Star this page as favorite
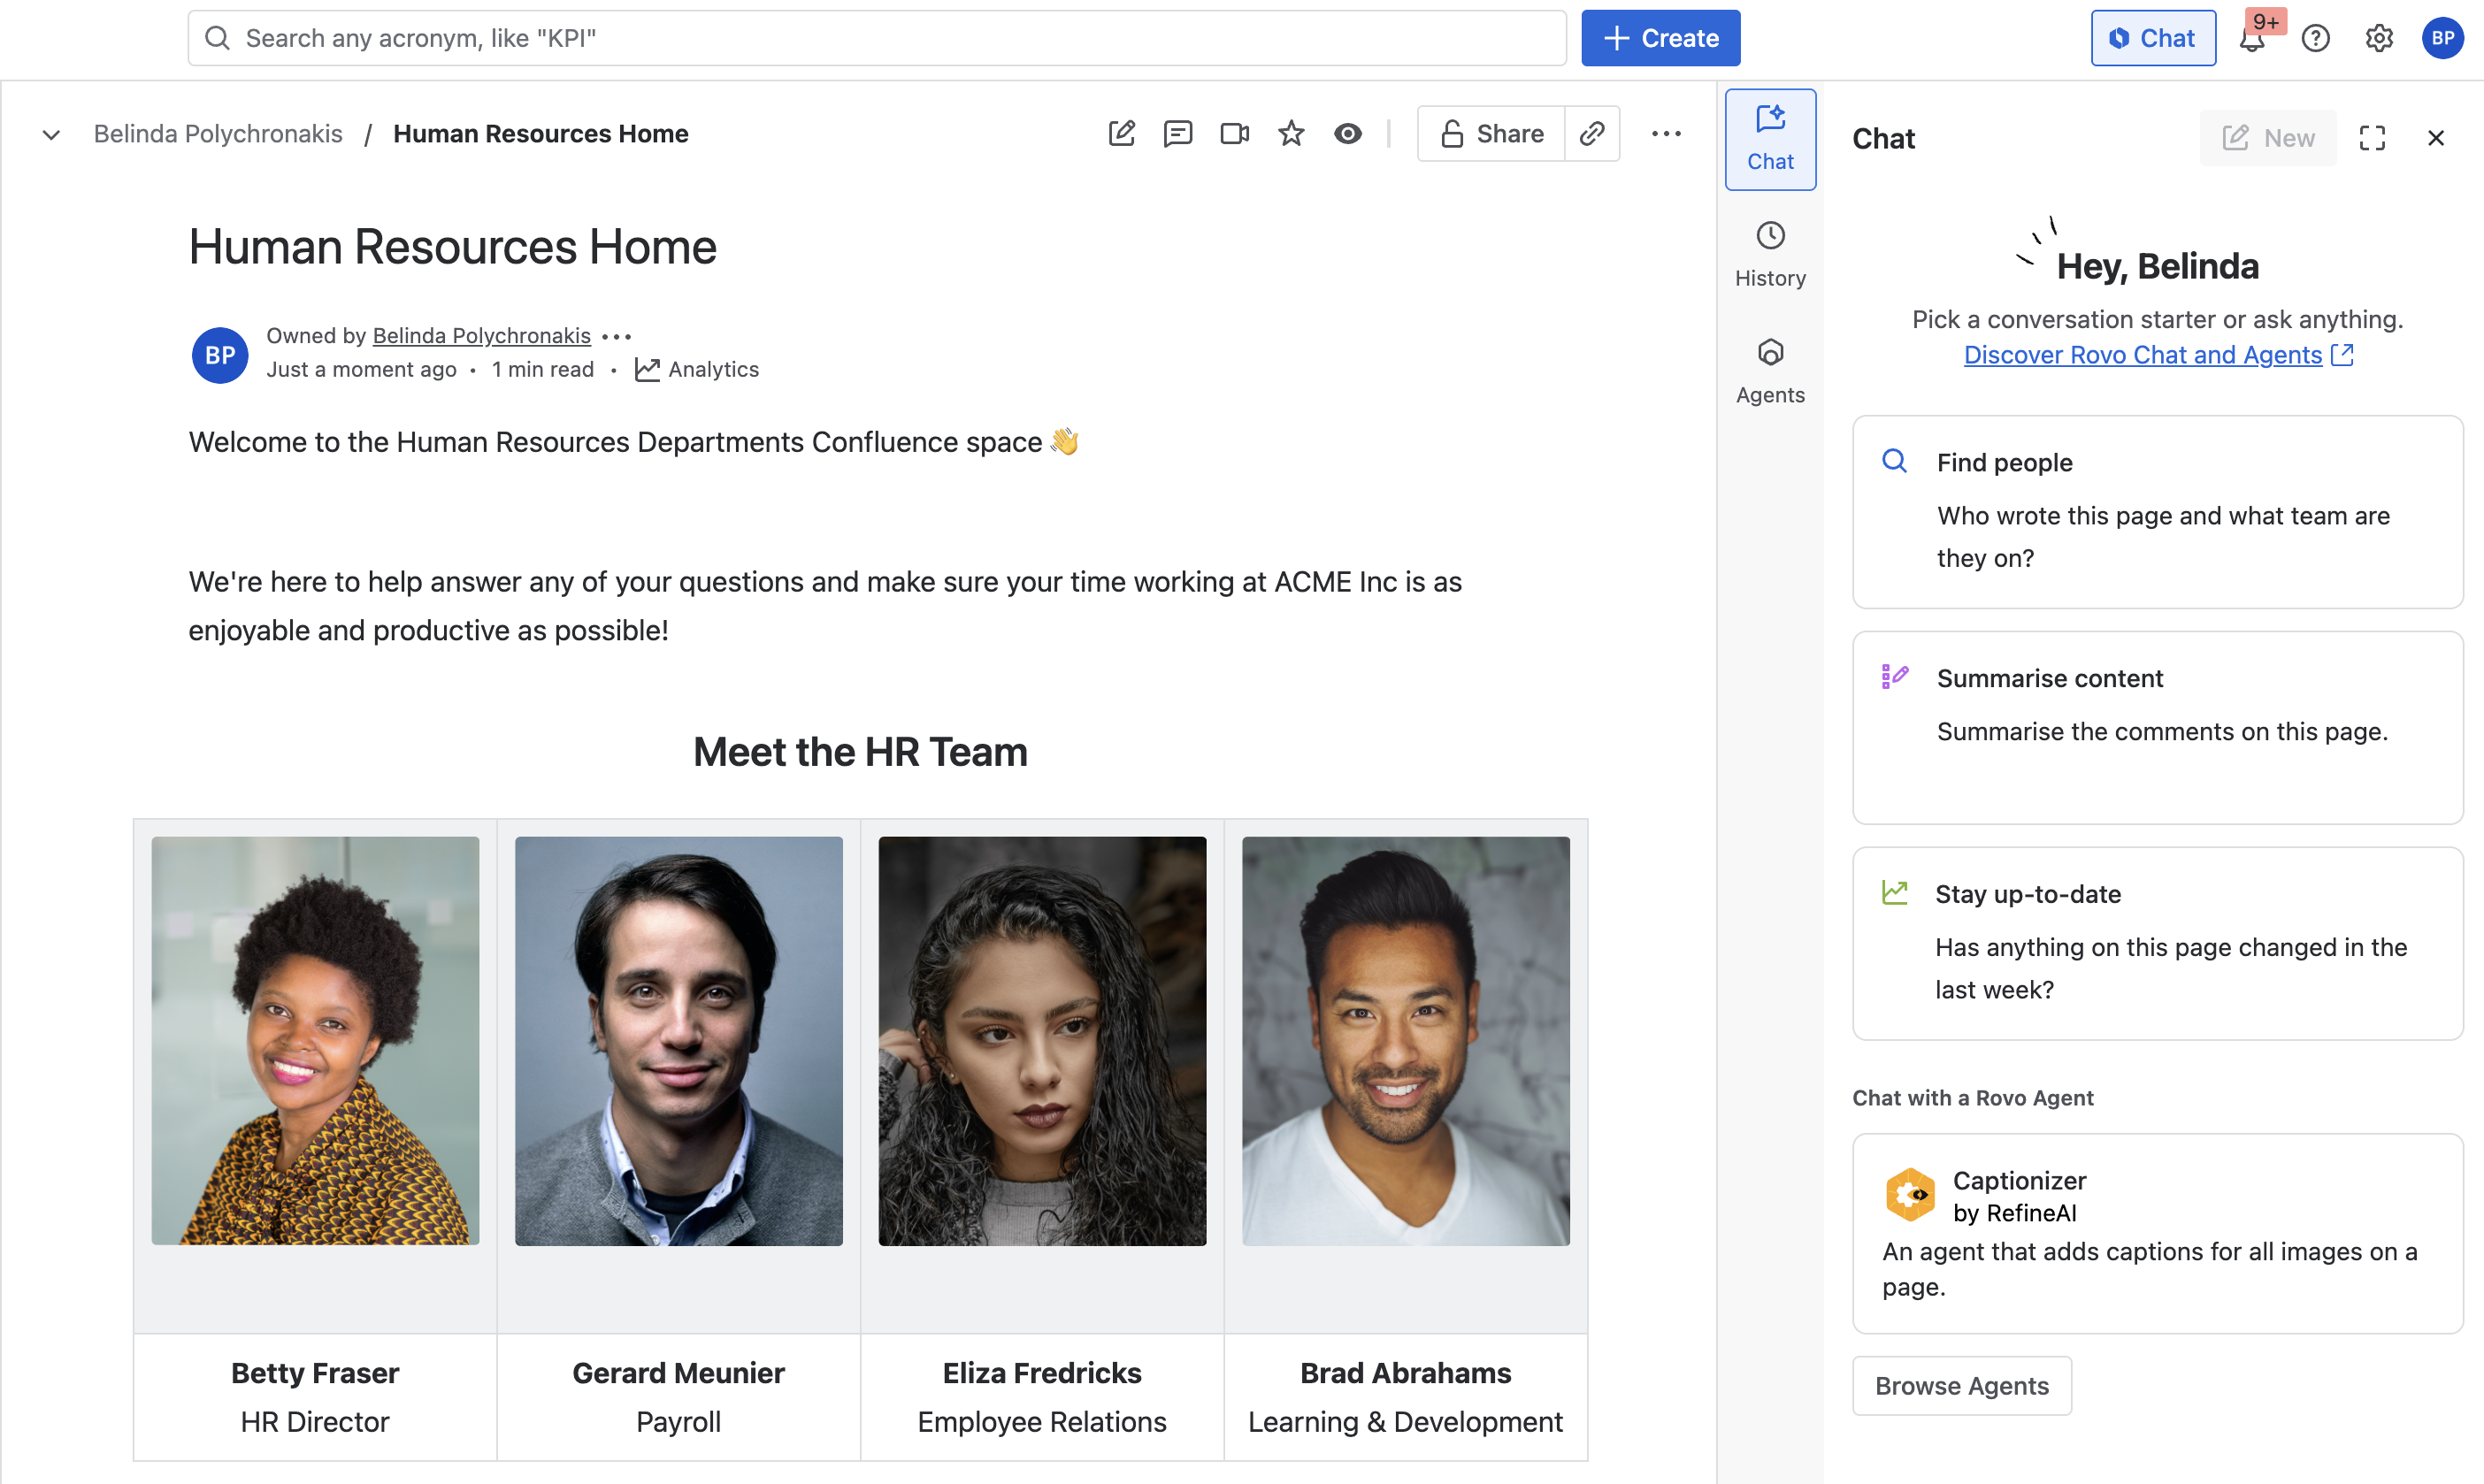Screen dimensions: 2484x1484 (1291, 134)
